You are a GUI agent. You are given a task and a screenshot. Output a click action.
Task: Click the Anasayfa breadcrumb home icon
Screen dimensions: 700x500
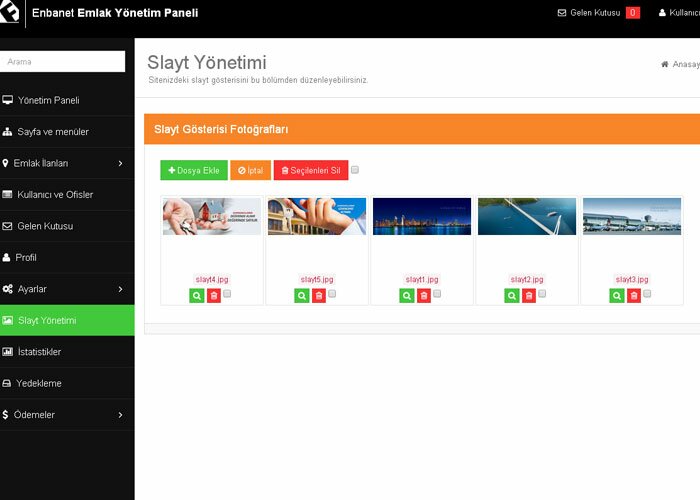click(665, 64)
